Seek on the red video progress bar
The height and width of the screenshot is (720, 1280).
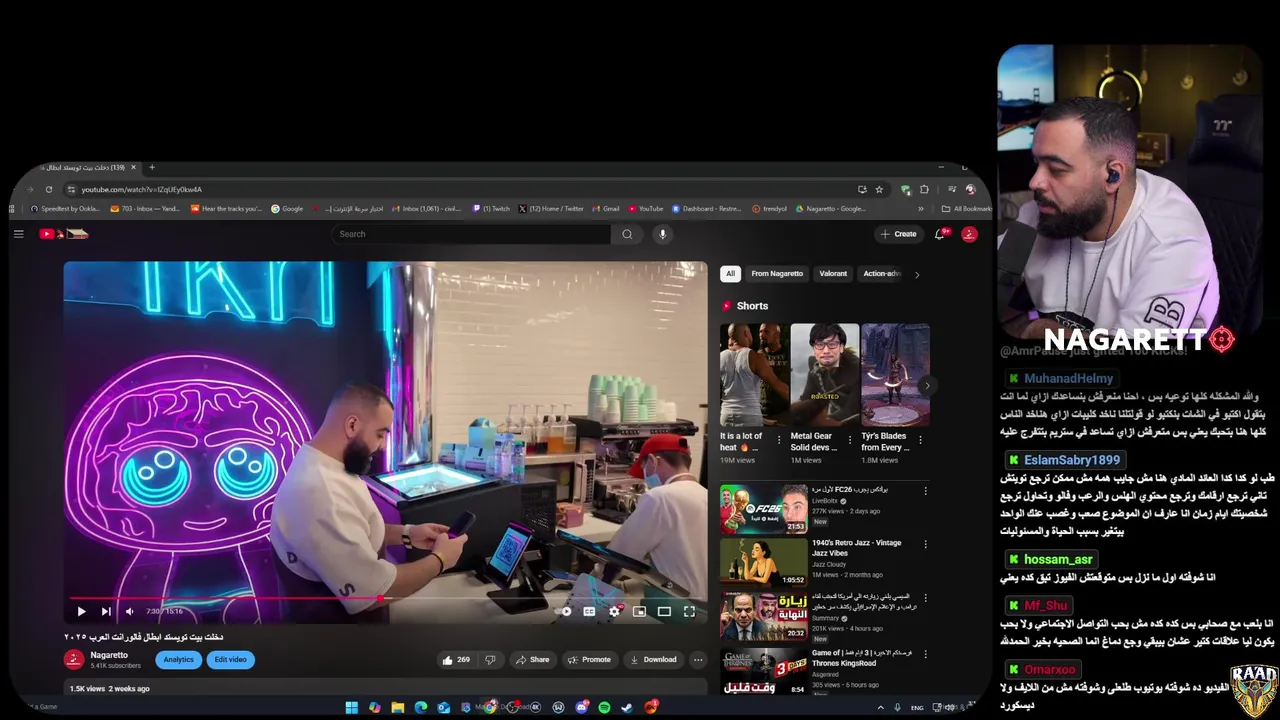pos(385,598)
